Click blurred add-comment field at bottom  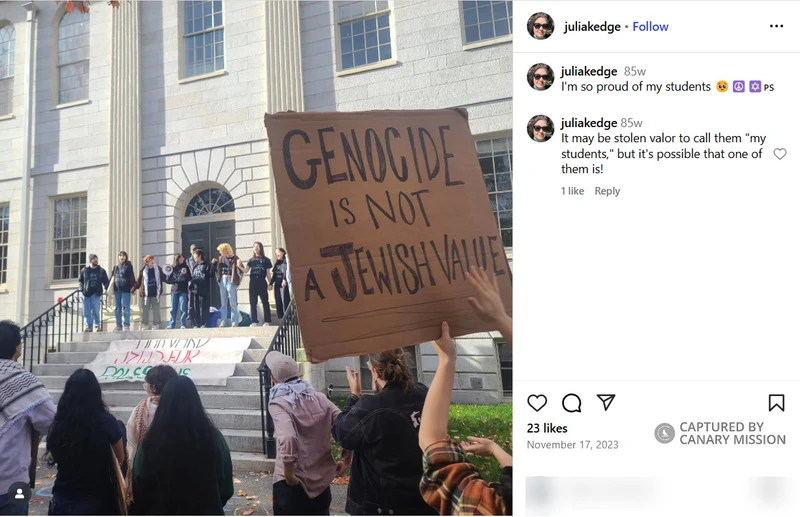[x=656, y=493]
